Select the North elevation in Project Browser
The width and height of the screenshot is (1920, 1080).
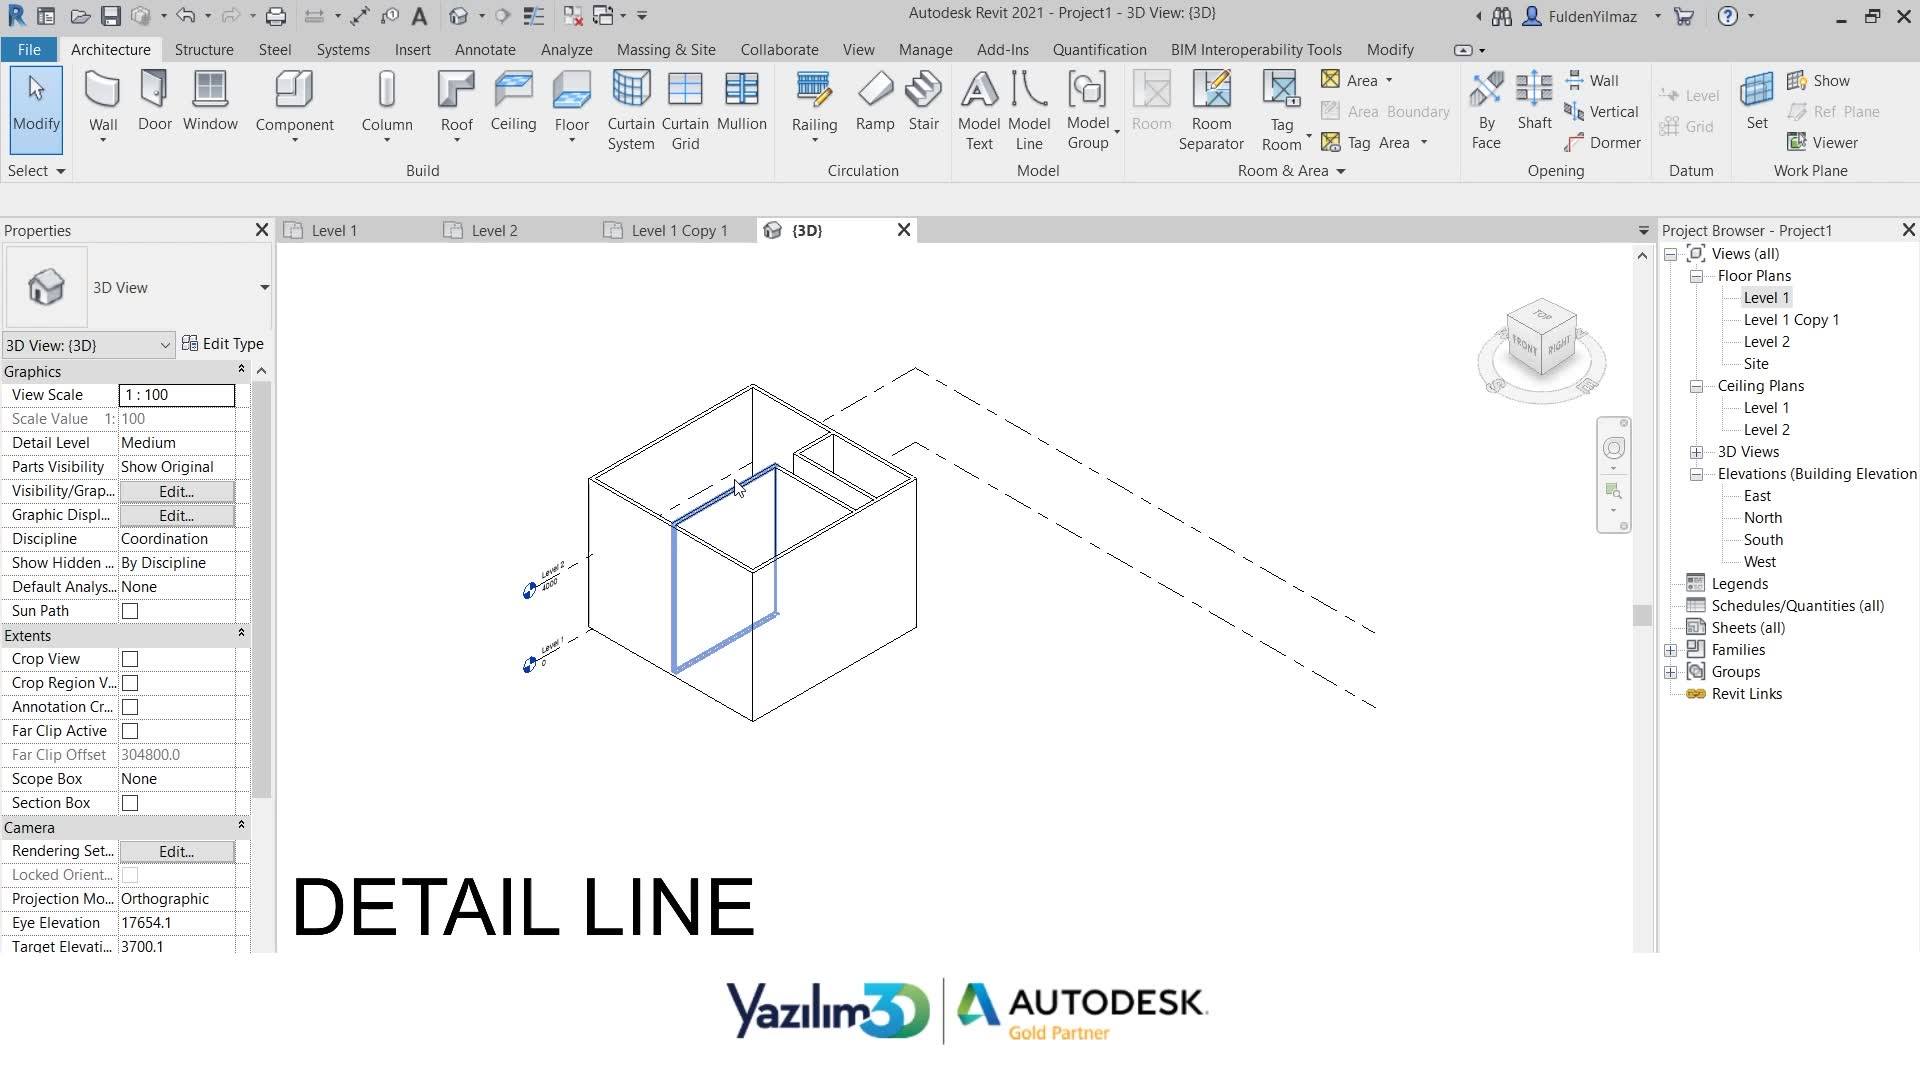tap(1763, 518)
